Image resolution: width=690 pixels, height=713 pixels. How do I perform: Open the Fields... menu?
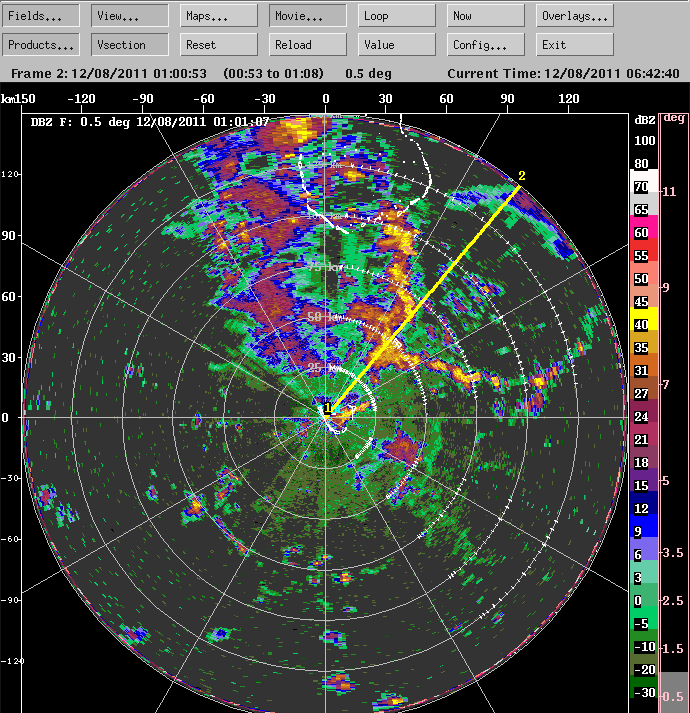click(40, 16)
